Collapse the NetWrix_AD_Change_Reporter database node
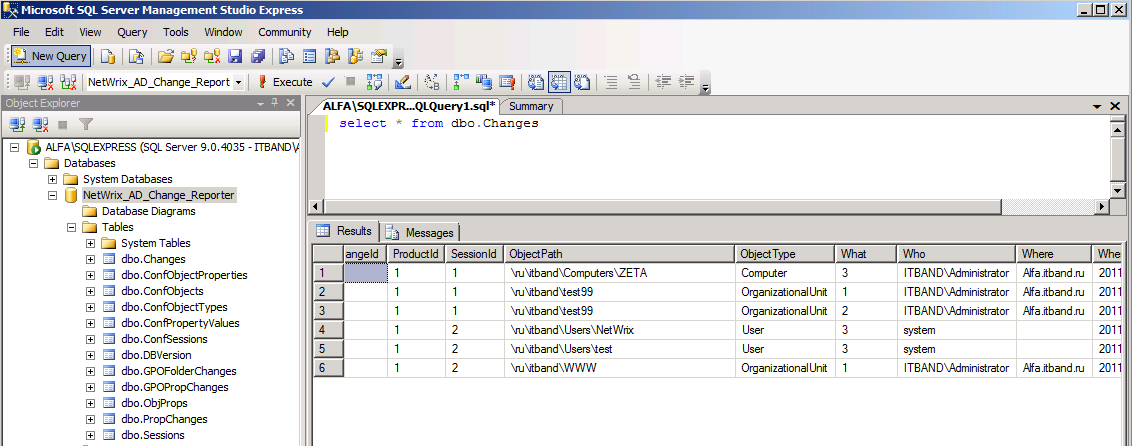This screenshot has width=1132, height=446. (x=52, y=195)
